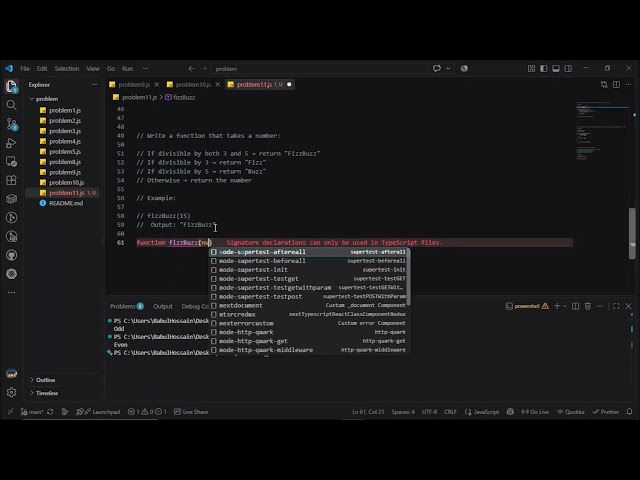Switch to the Output panel tab

point(162,306)
